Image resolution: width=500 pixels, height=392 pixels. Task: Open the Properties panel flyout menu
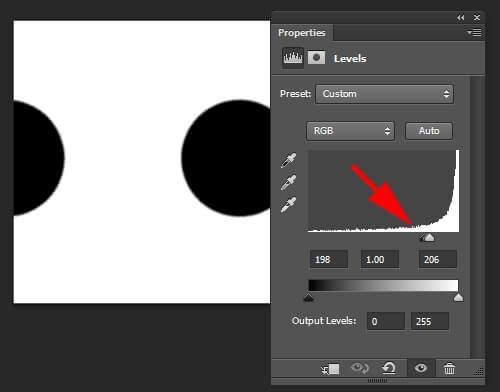pyautogui.click(x=475, y=33)
